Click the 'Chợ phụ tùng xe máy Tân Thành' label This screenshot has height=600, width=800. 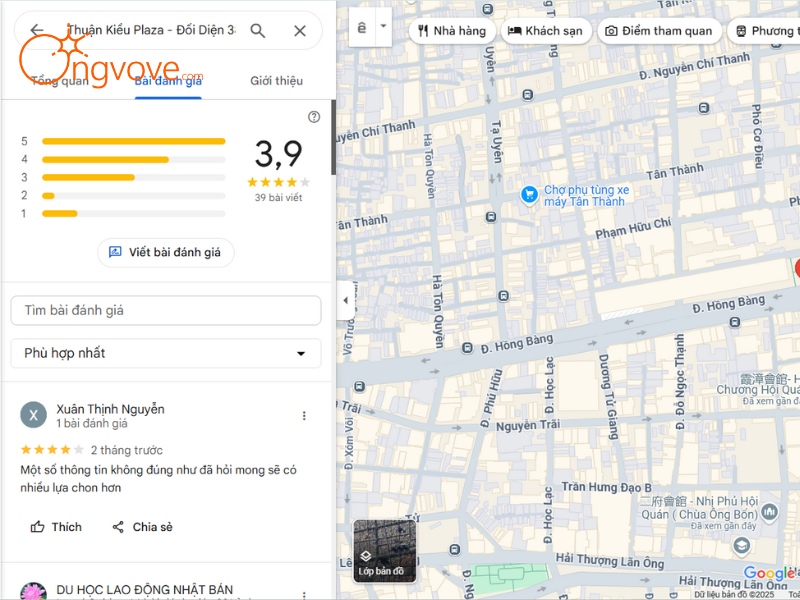click(587, 195)
